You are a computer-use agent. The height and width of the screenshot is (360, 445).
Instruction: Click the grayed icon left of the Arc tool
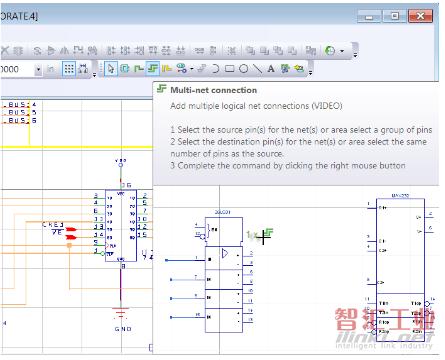(201, 69)
